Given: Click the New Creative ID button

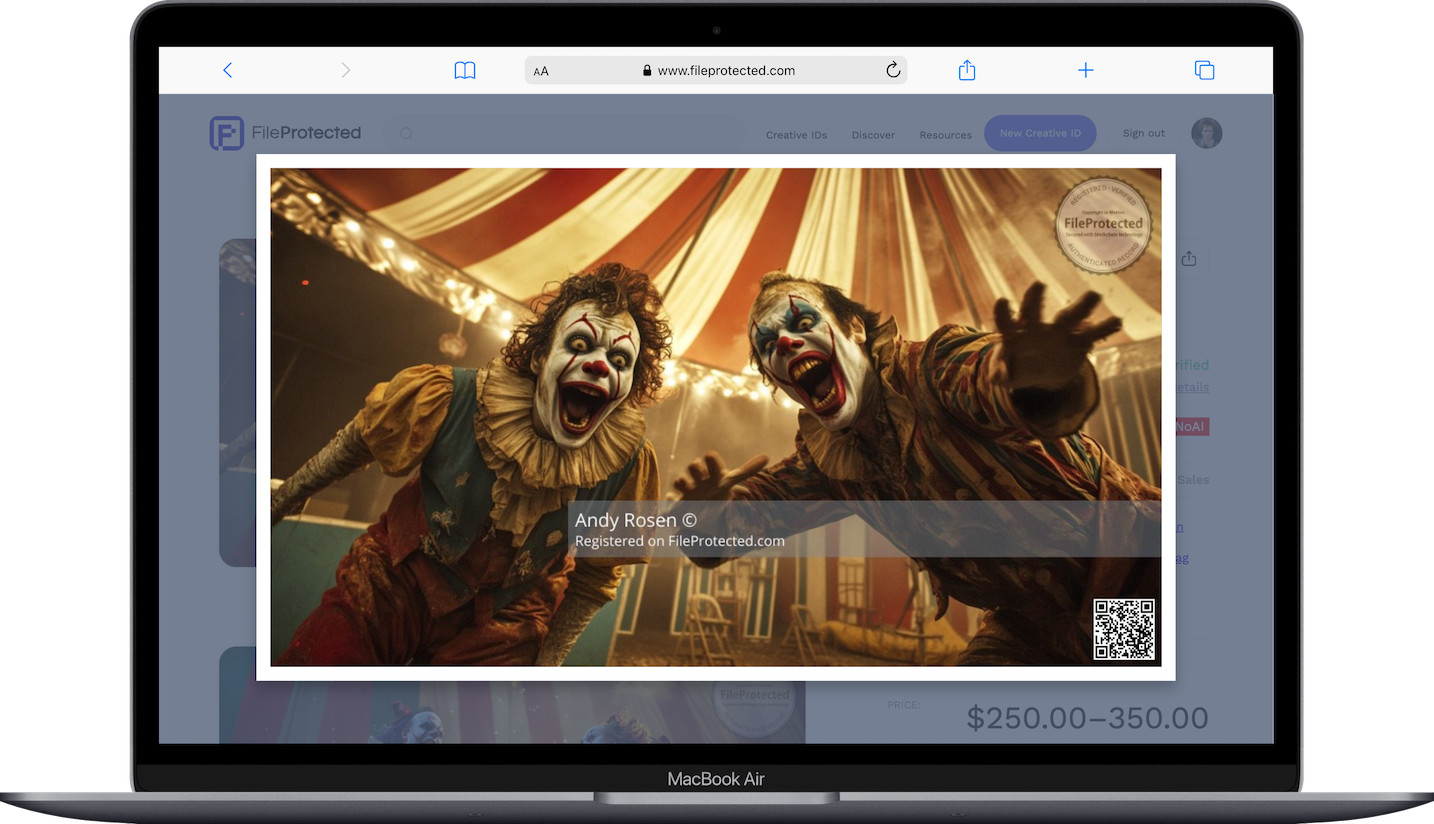Looking at the screenshot, I should pyautogui.click(x=1040, y=133).
